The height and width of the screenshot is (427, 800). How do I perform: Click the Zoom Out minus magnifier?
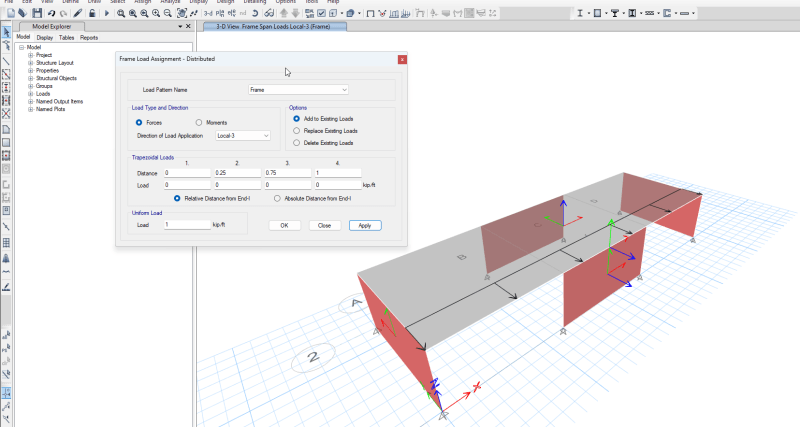tap(167, 13)
